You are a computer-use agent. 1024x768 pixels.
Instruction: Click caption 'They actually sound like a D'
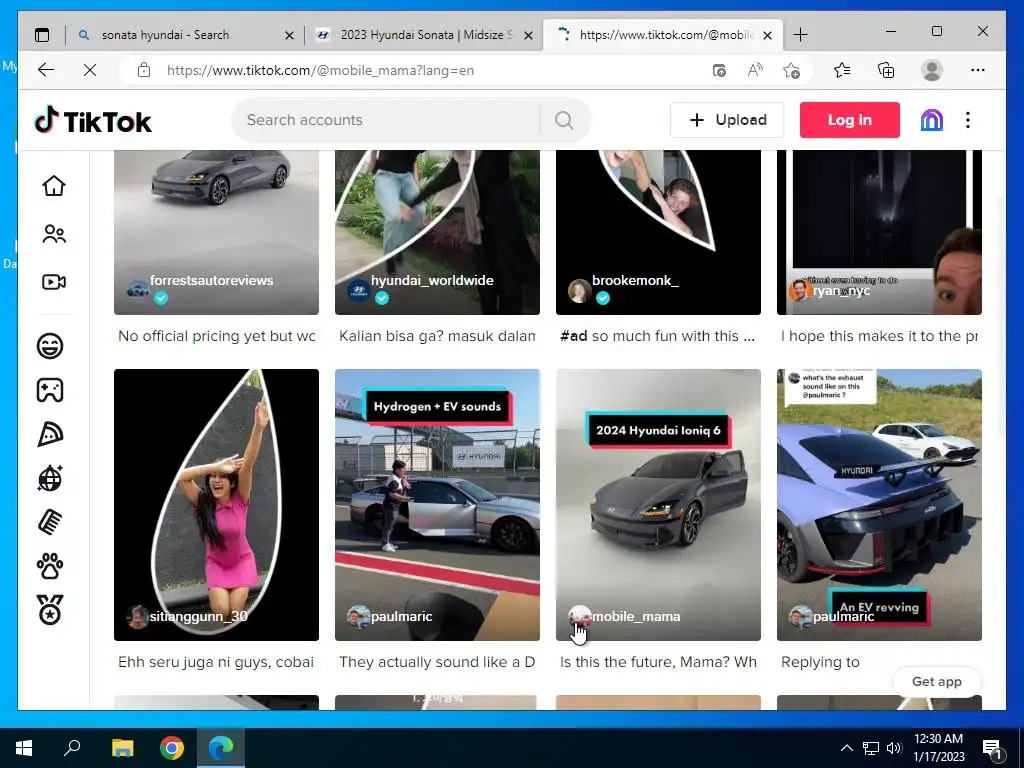click(437, 662)
